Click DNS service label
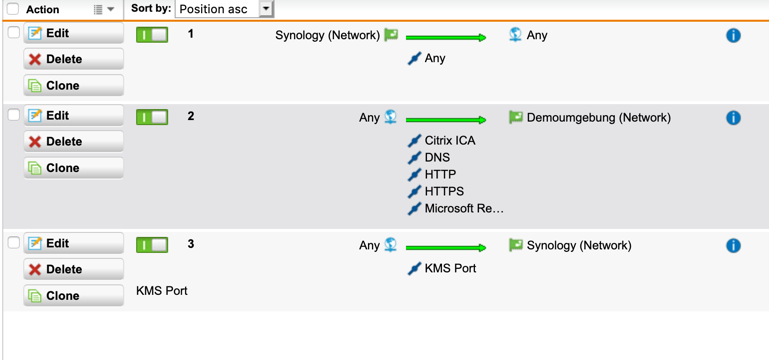Viewport: 769px width, 360px height. click(x=437, y=158)
